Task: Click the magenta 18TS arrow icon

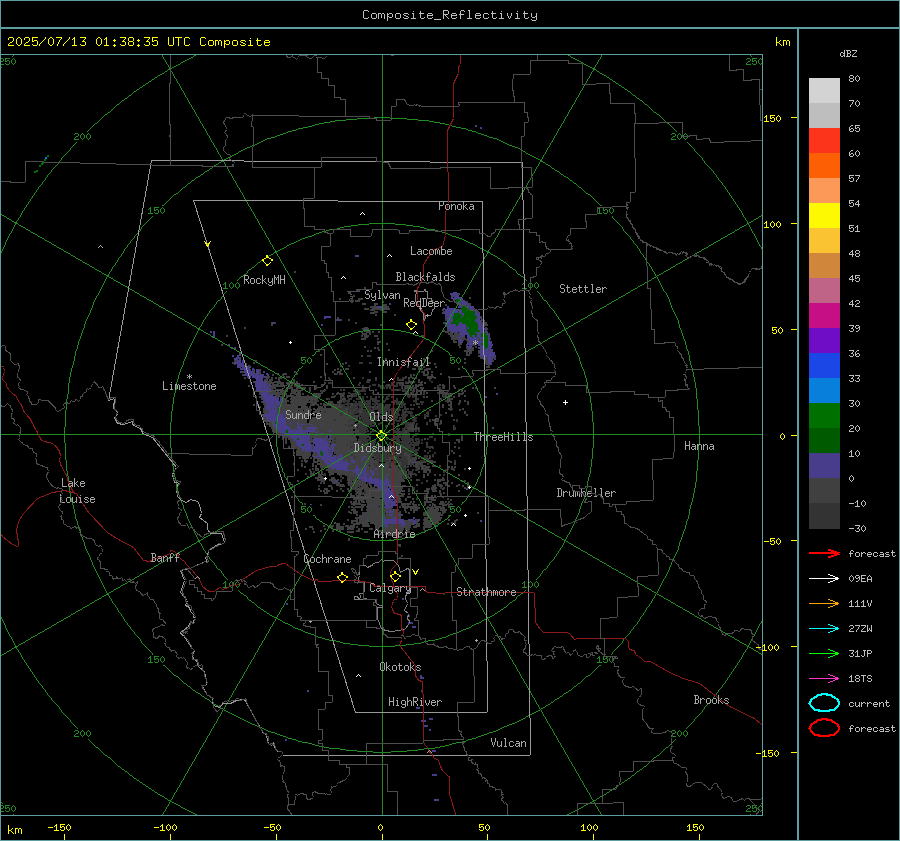Action: click(824, 679)
